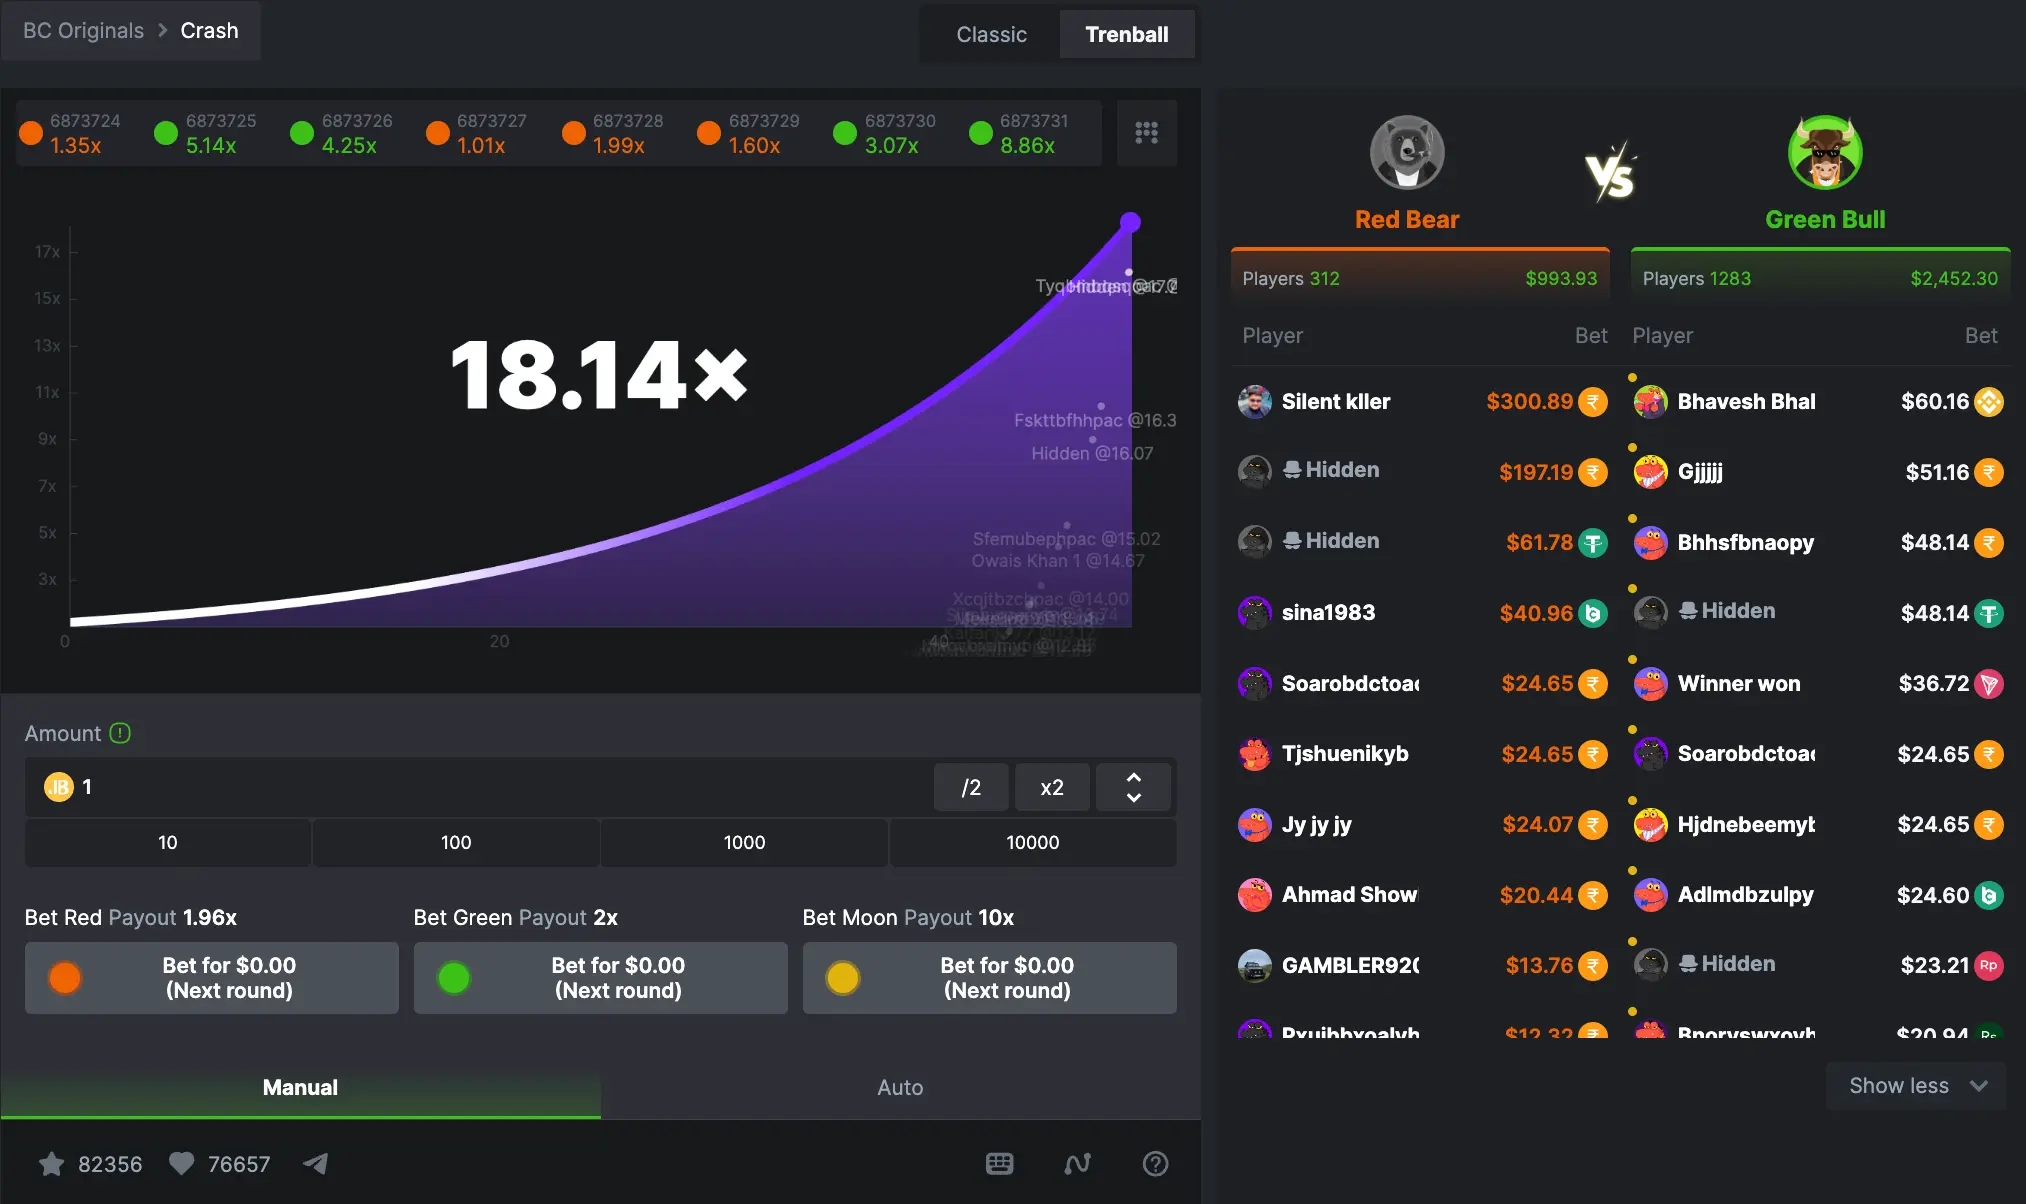Click the heart likes icon
2026x1204 pixels.
tap(181, 1164)
